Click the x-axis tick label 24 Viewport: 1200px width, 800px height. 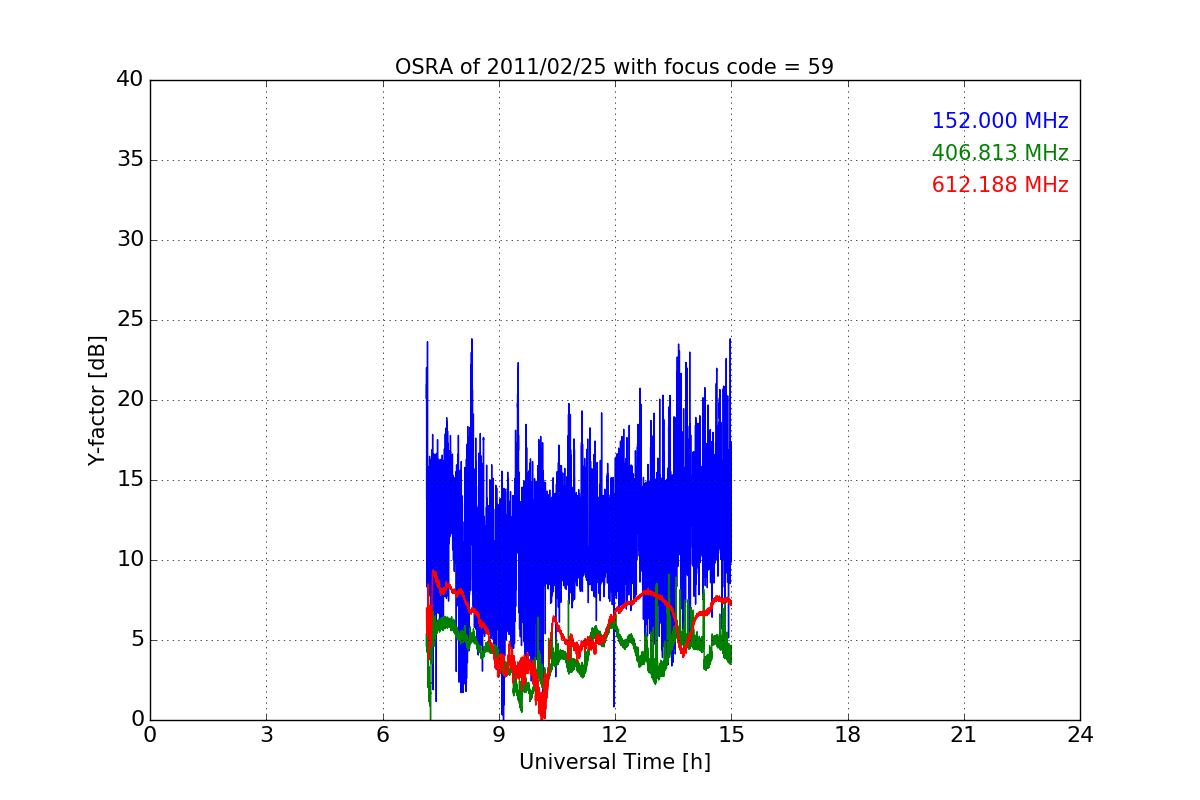click(x=1080, y=734)
